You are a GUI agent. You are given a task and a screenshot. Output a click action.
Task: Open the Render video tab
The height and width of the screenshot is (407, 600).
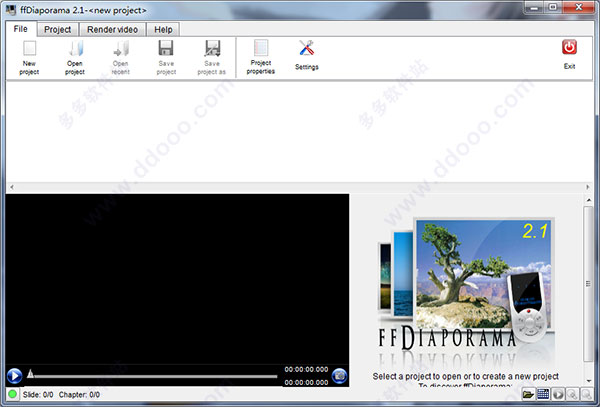[112, 29]
